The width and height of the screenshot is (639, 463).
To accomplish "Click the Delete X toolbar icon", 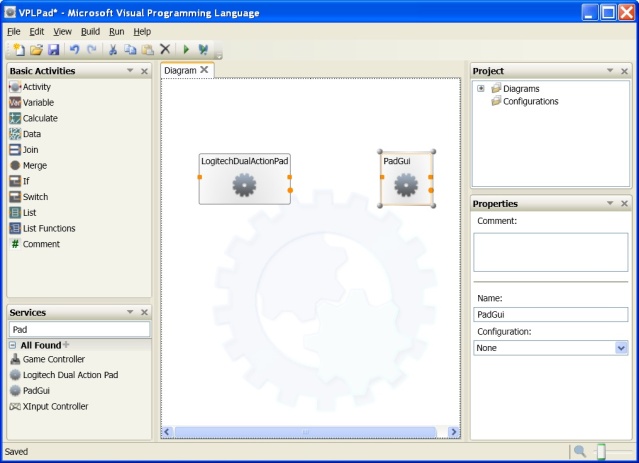I will point(165,49).
